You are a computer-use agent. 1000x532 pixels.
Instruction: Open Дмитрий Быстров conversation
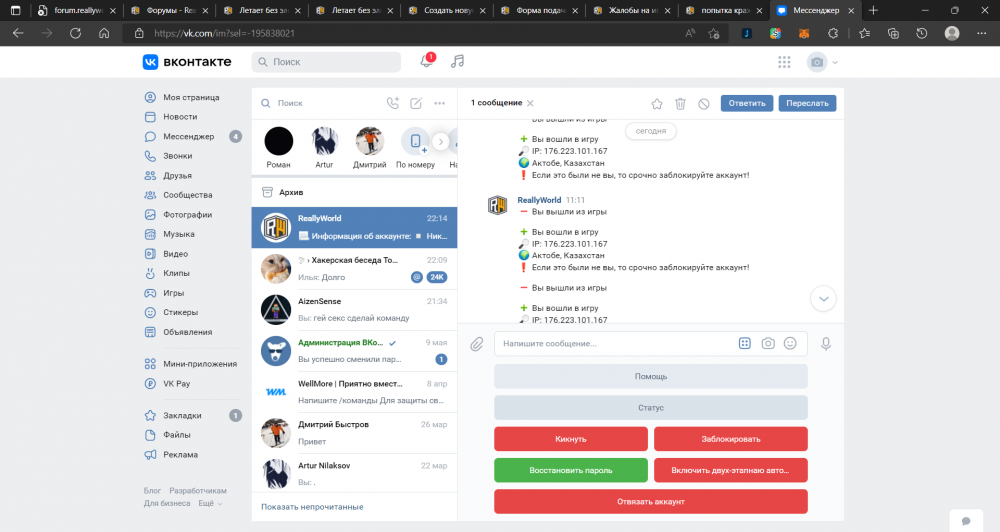tap(355, 433)
